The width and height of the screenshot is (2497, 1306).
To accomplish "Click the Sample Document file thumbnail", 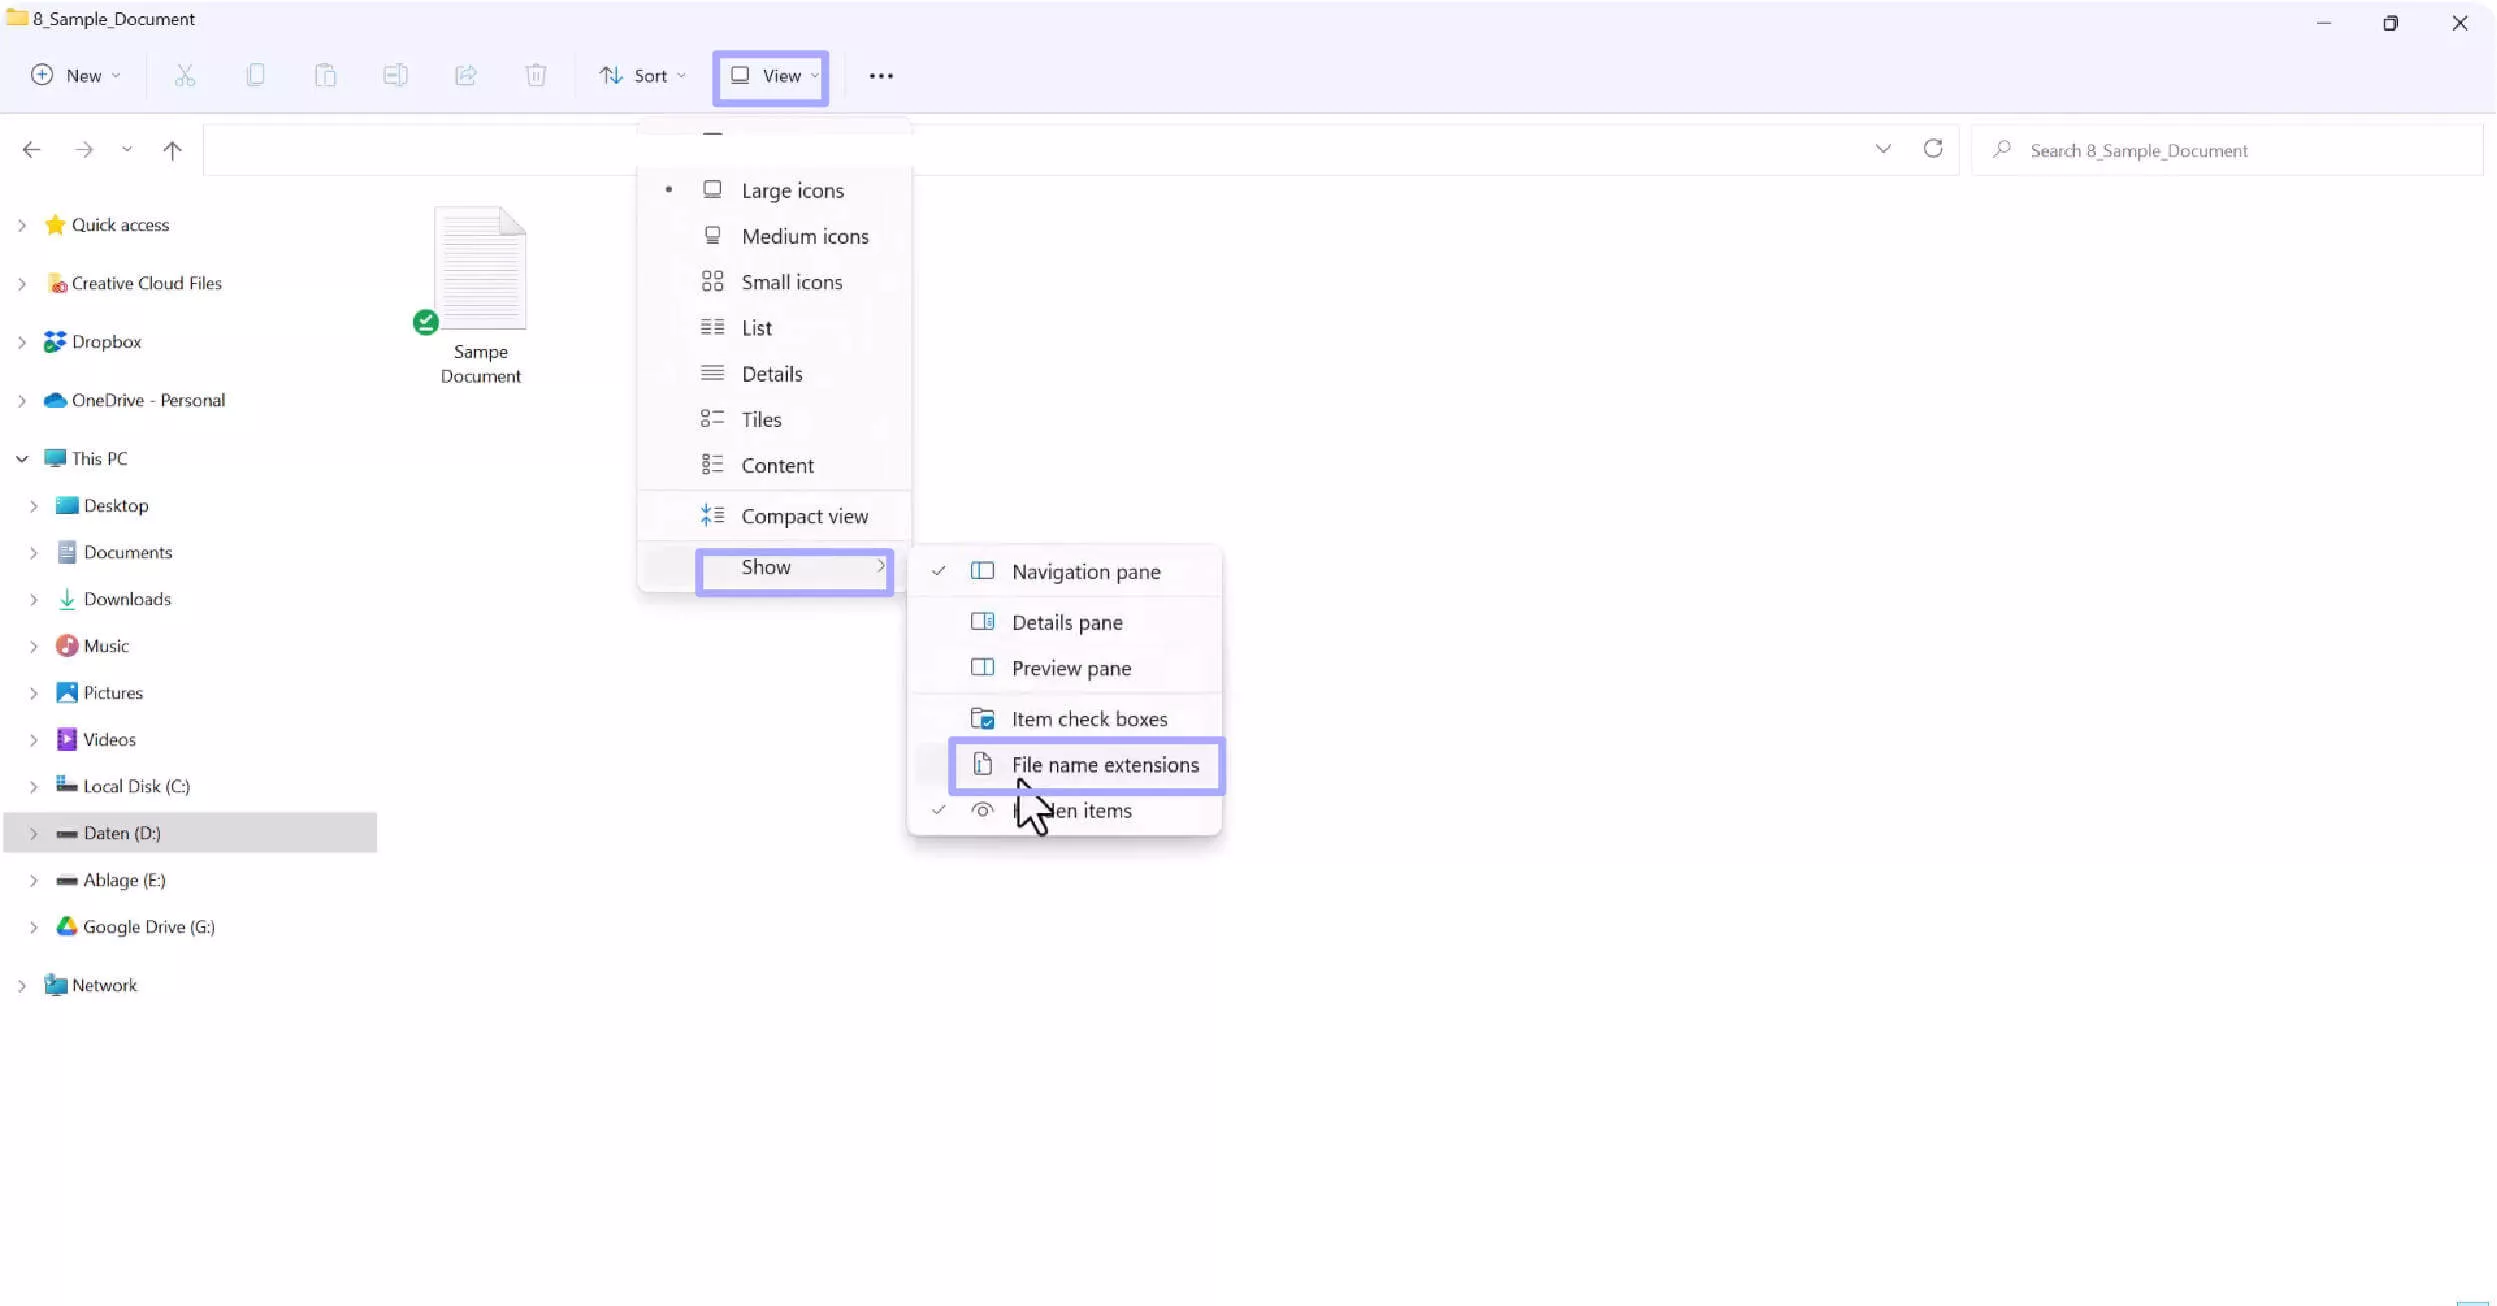I will click(x=481, y=272).
